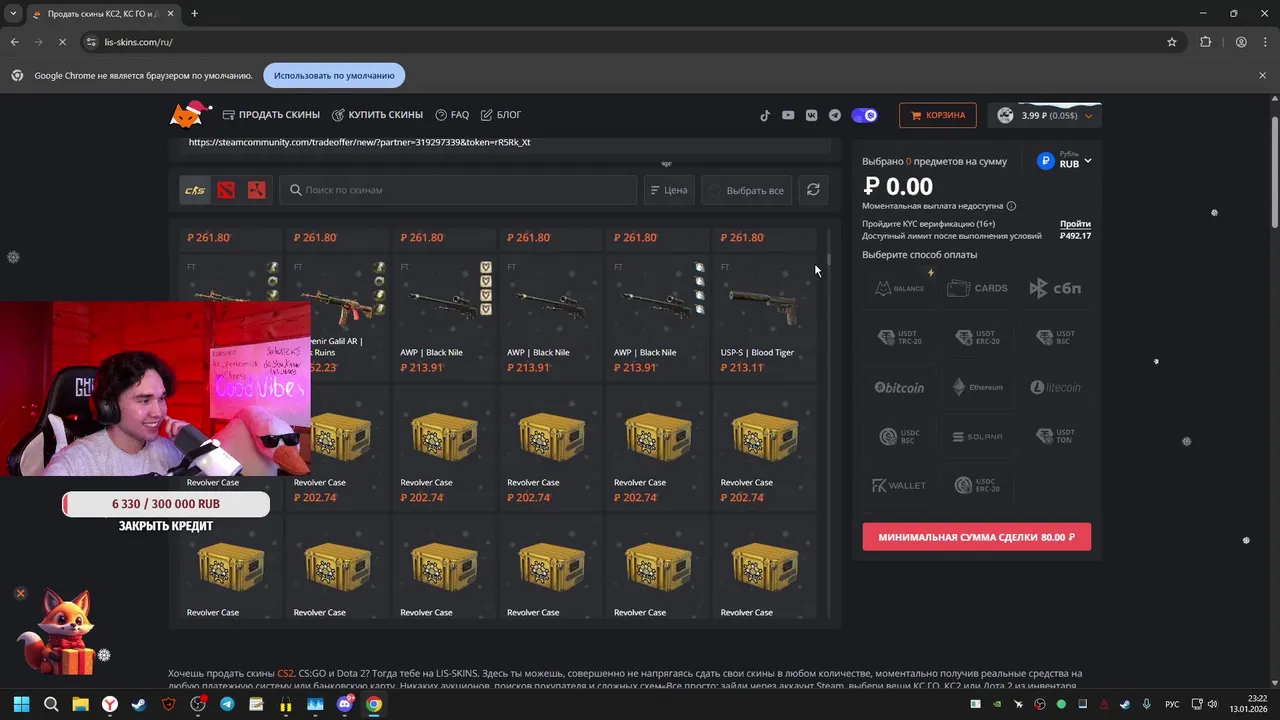Choose СБП payment method

pos(1055,288)
